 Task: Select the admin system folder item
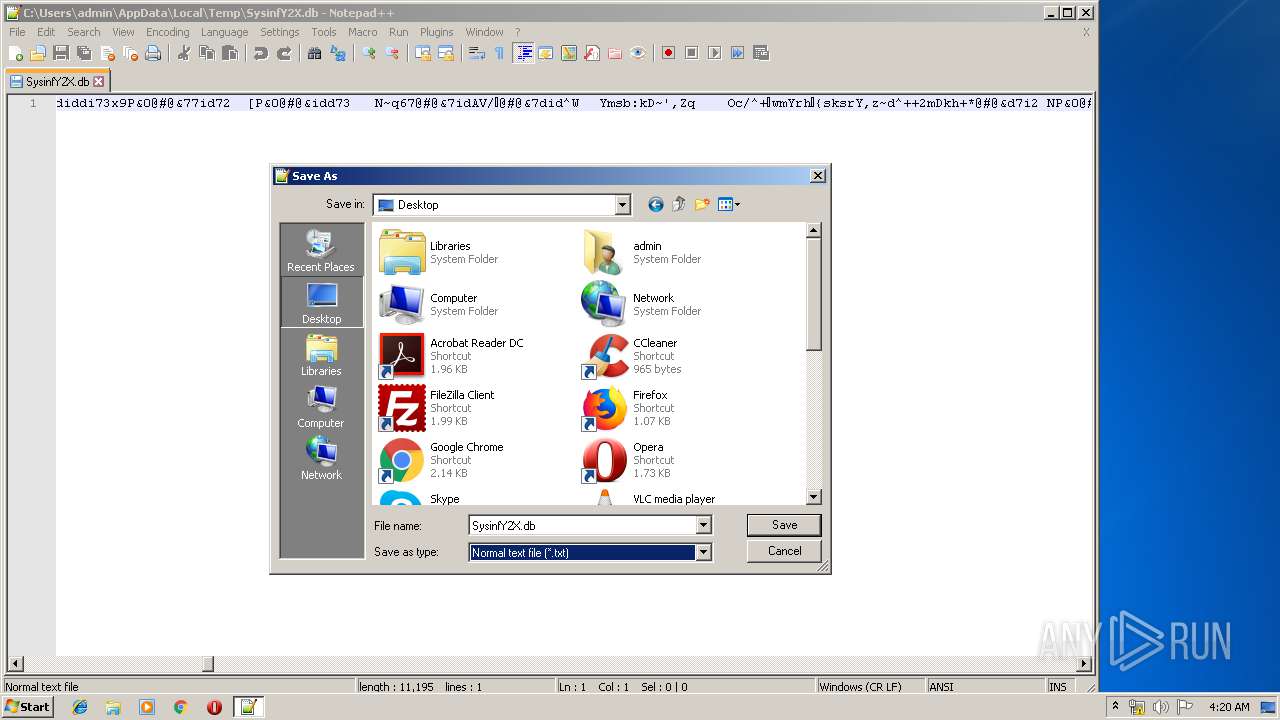(641, 252)
